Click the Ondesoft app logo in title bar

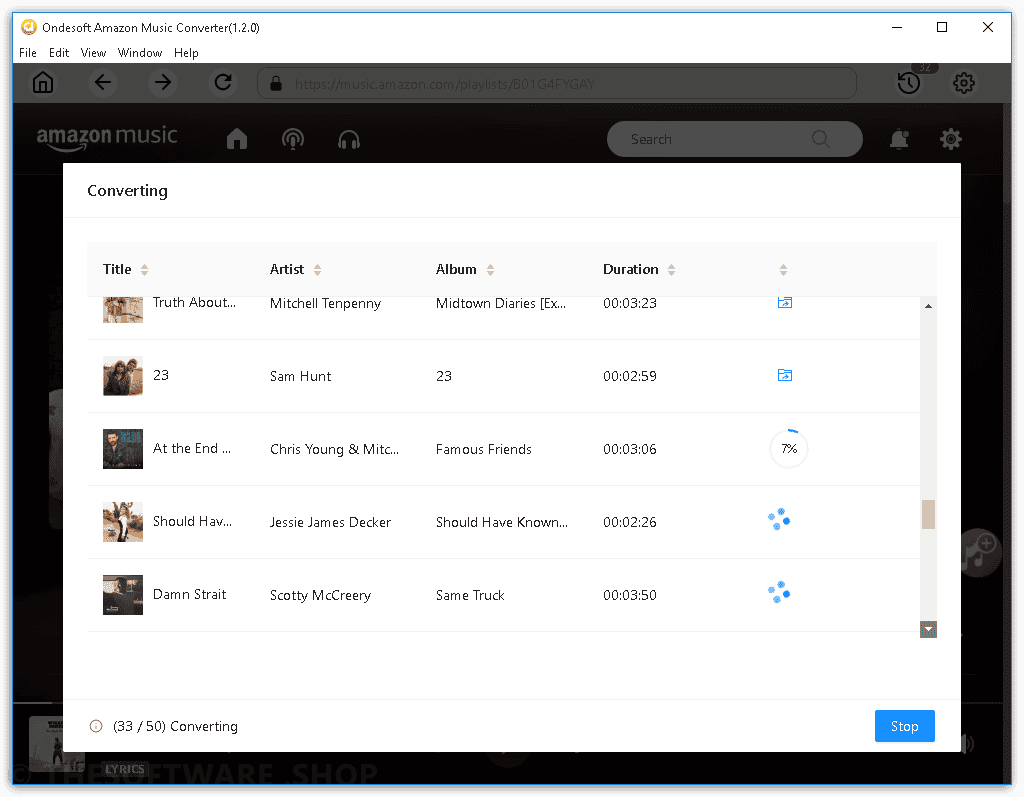[x=29, y=27]
